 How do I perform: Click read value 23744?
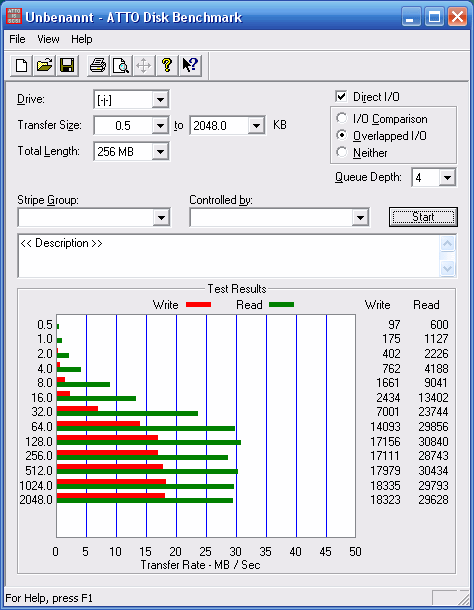[433, 412]
